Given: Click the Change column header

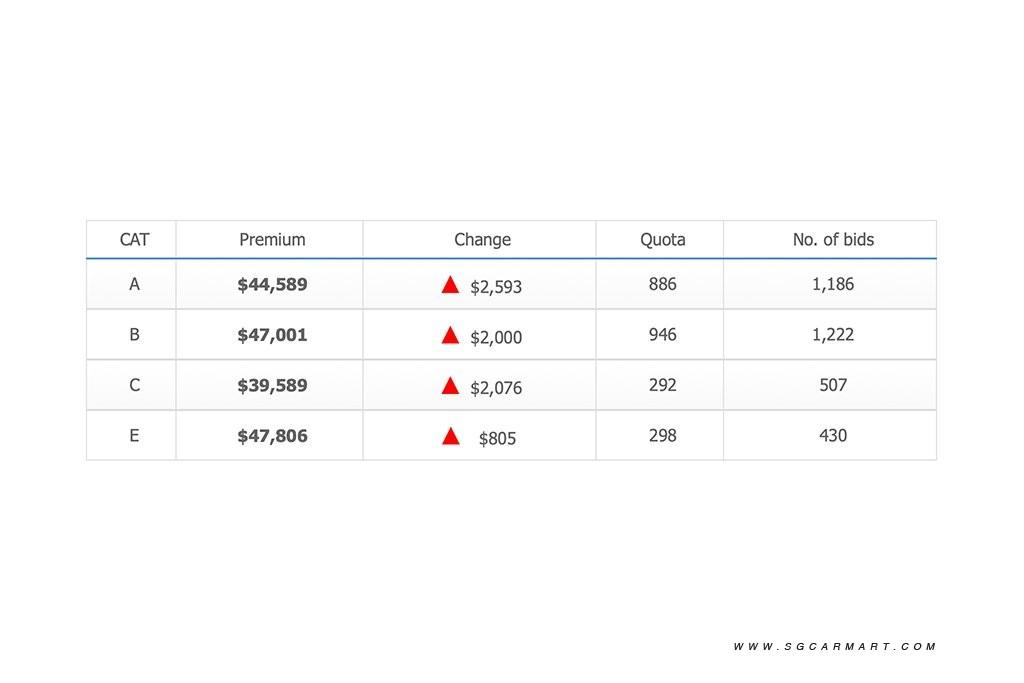Looking at the screenshot, I should [x=482, y=240].
